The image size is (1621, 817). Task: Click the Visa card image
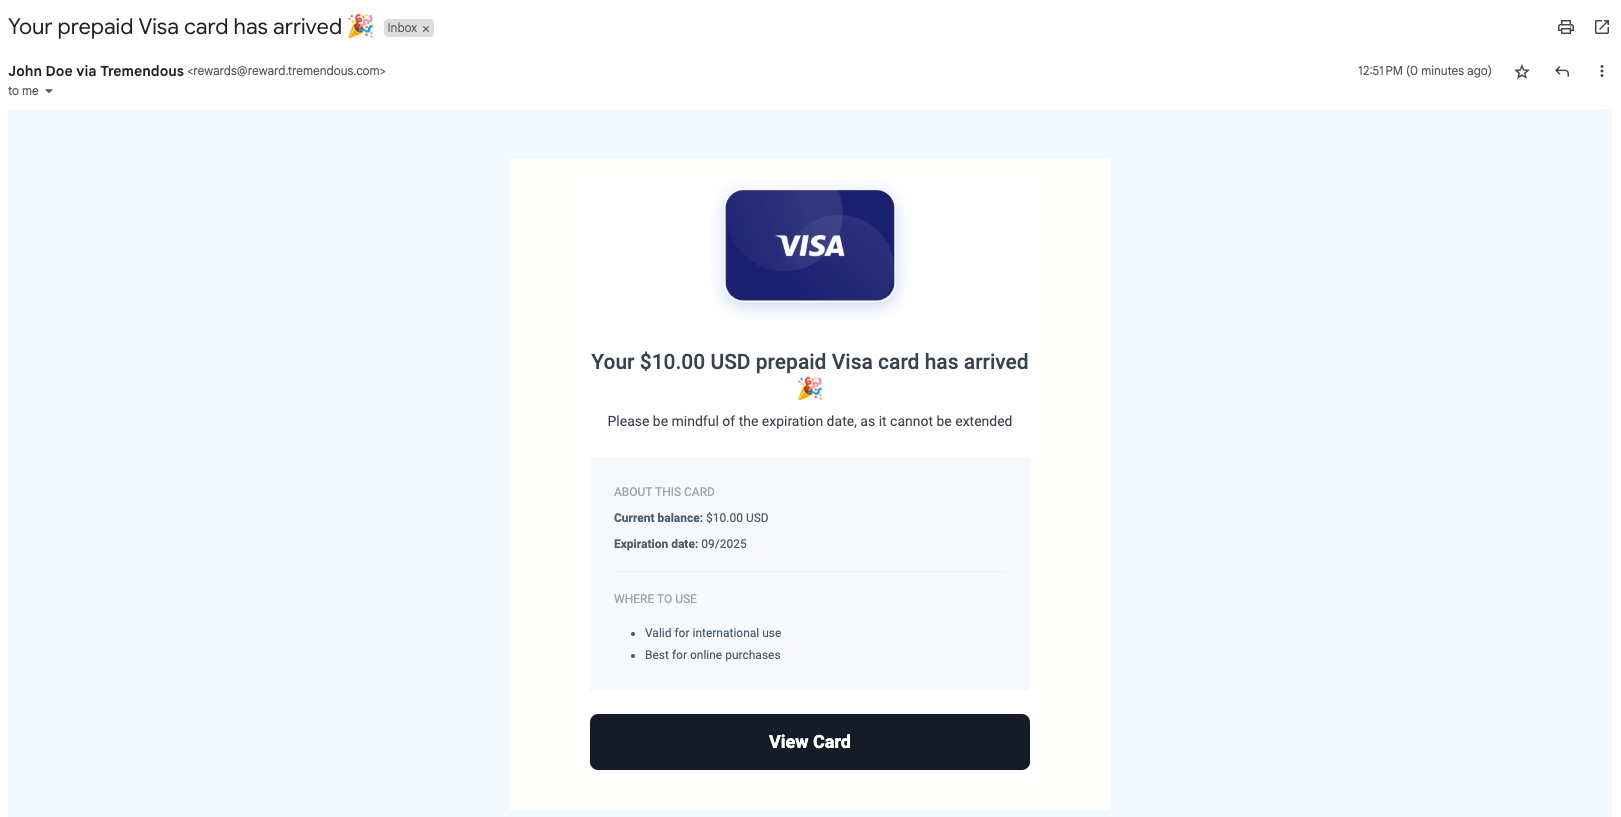point(809,246)
